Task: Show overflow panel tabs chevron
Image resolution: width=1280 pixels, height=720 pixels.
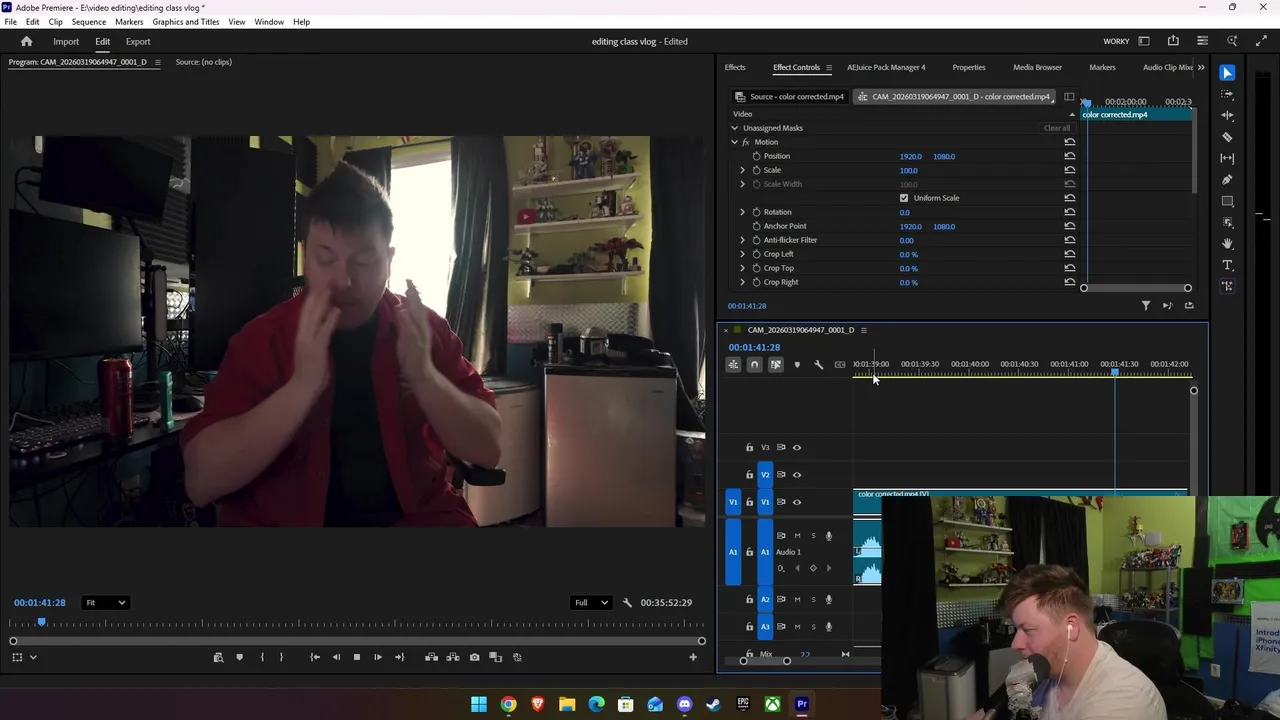Action: [1201, 67]
